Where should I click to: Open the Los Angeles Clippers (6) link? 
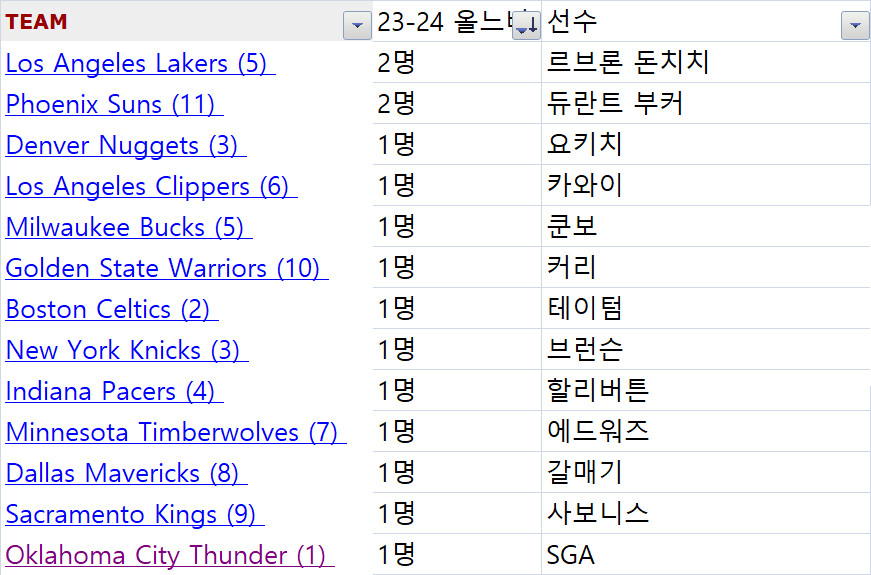point(151,187)
